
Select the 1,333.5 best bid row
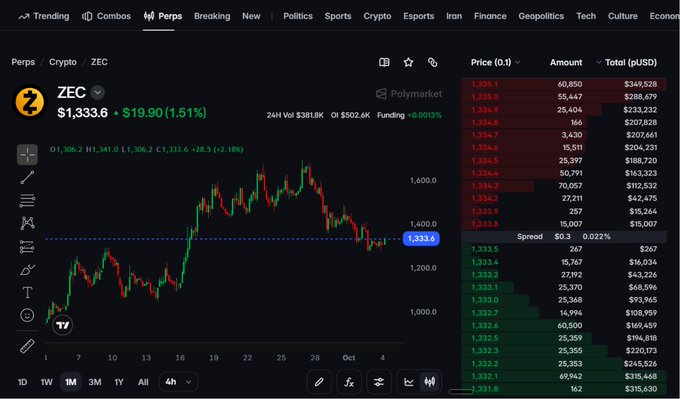pyautogui.click(x=564, y=249)
